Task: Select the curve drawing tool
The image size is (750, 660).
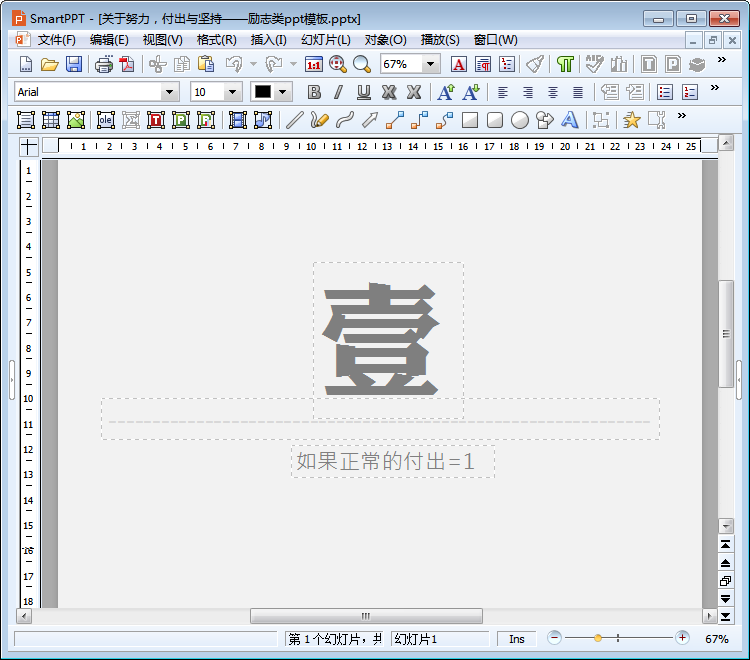Action: (345, 120)
